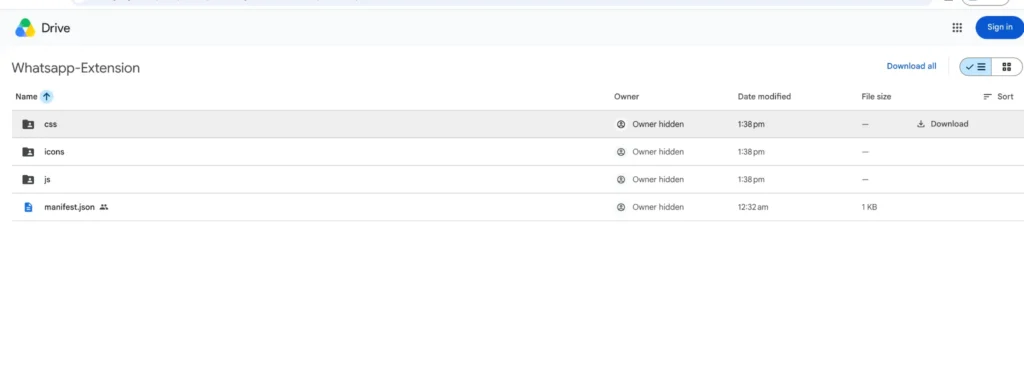This screenshot has height=374, width=1024.
Task: Reverse sort direction arrow next to Name
Action: (x=46, y=97)
